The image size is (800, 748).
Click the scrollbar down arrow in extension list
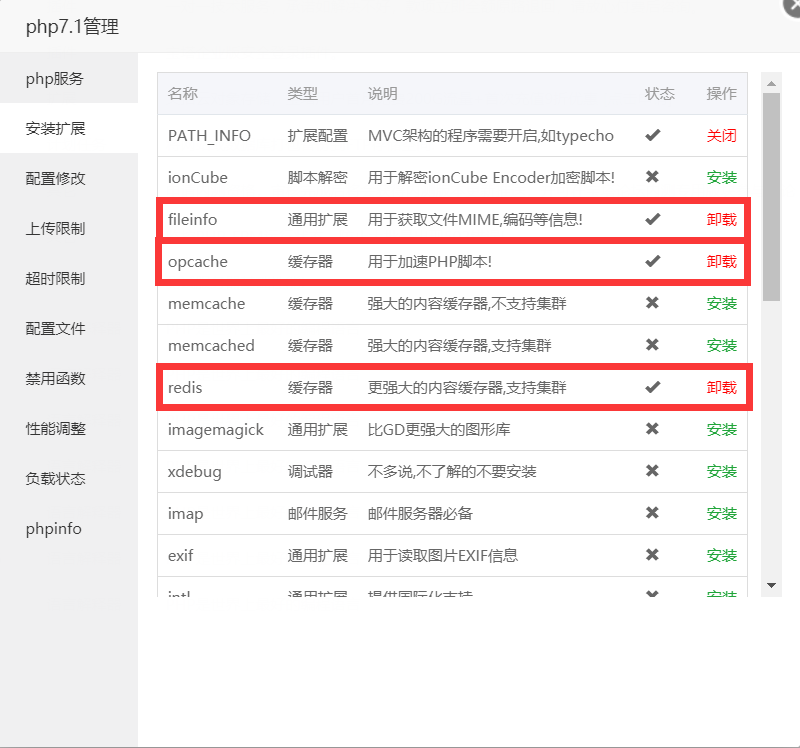click(771, 585)
